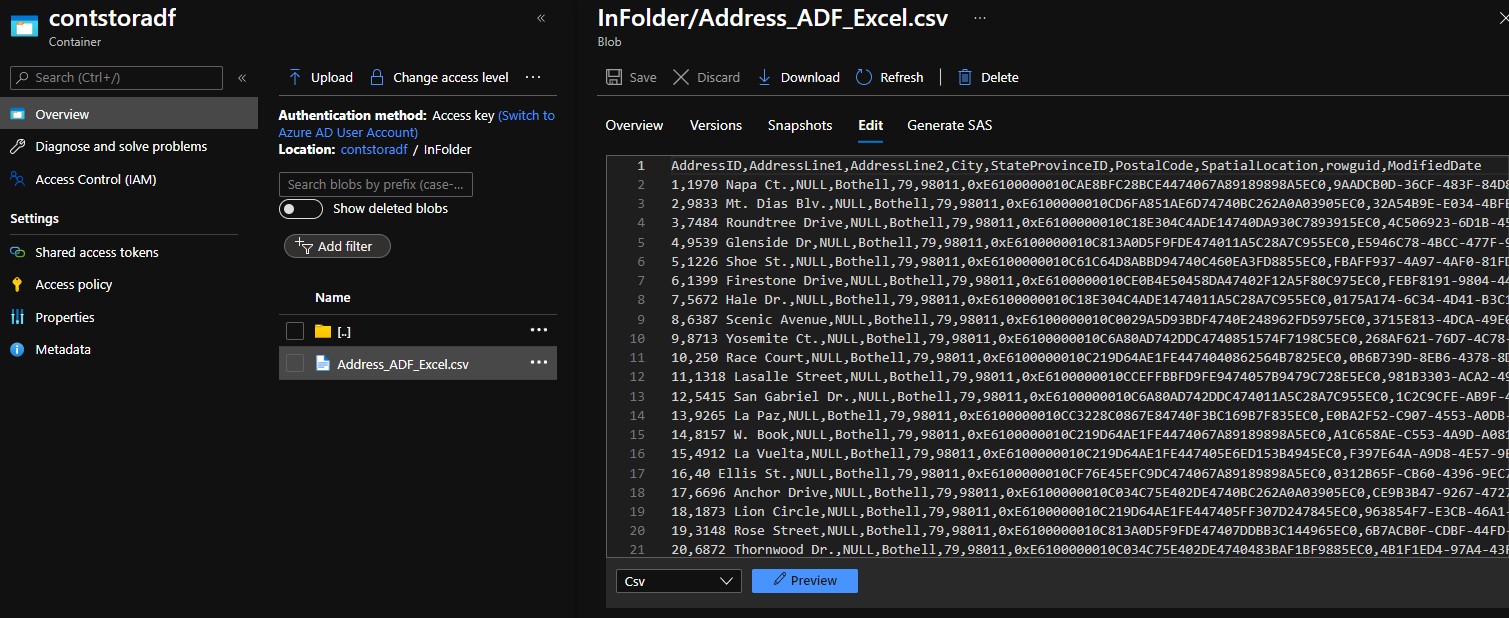This screenshot has height=618, width=1509.
Task: Click Switch to Azure AD User Account link
Action: [417, 124]
